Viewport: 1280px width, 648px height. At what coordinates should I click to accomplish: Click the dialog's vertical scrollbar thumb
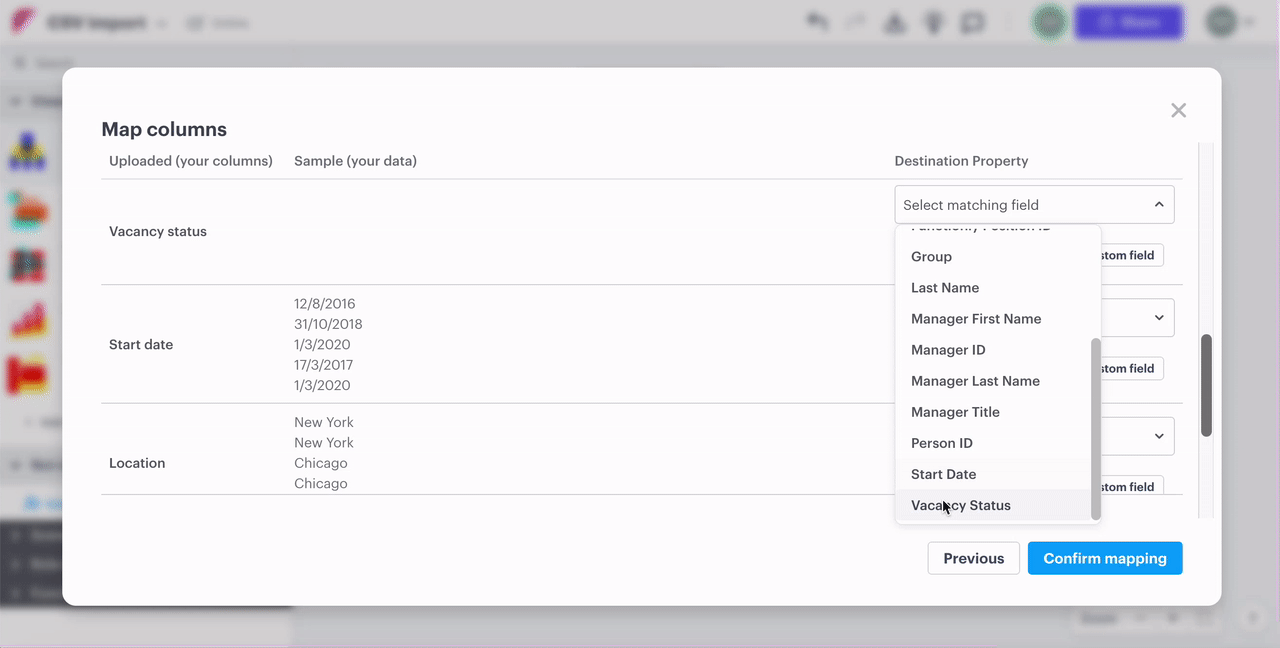[1206, 385]
